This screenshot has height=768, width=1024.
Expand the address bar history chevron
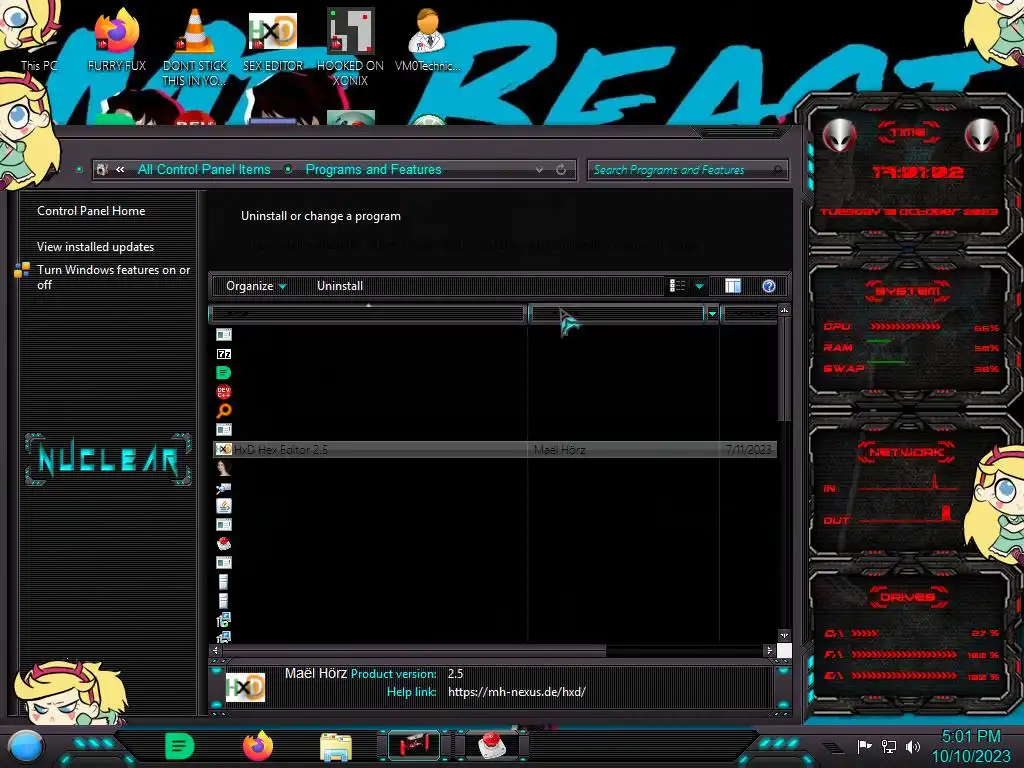point(539,170)
